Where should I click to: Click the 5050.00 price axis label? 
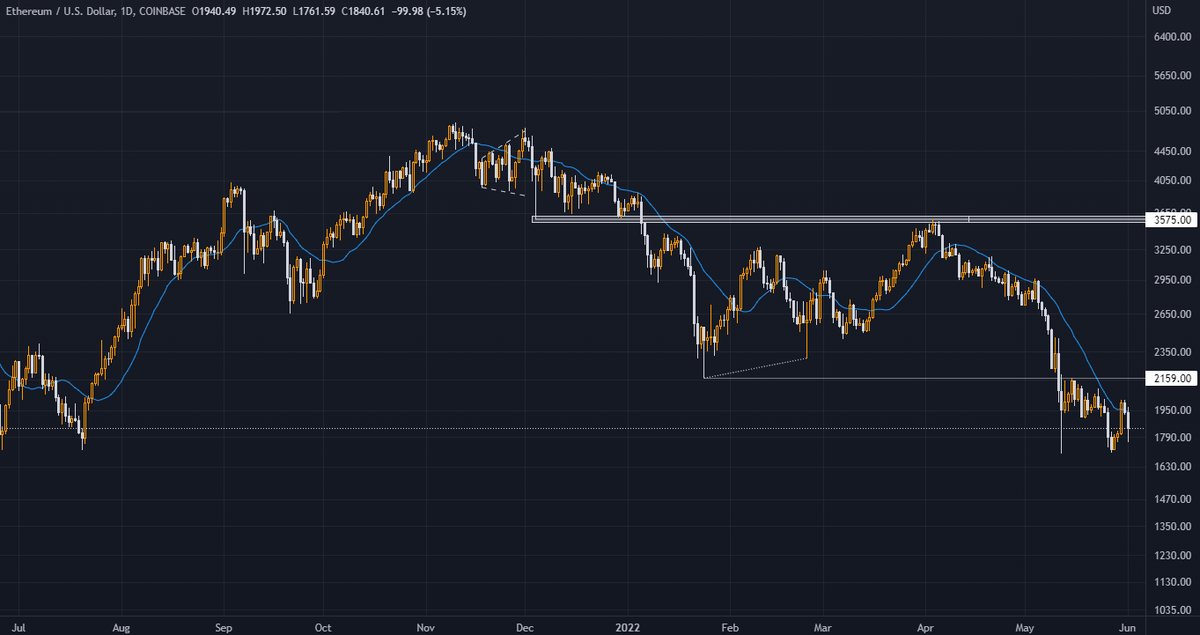coord(1171,111)
